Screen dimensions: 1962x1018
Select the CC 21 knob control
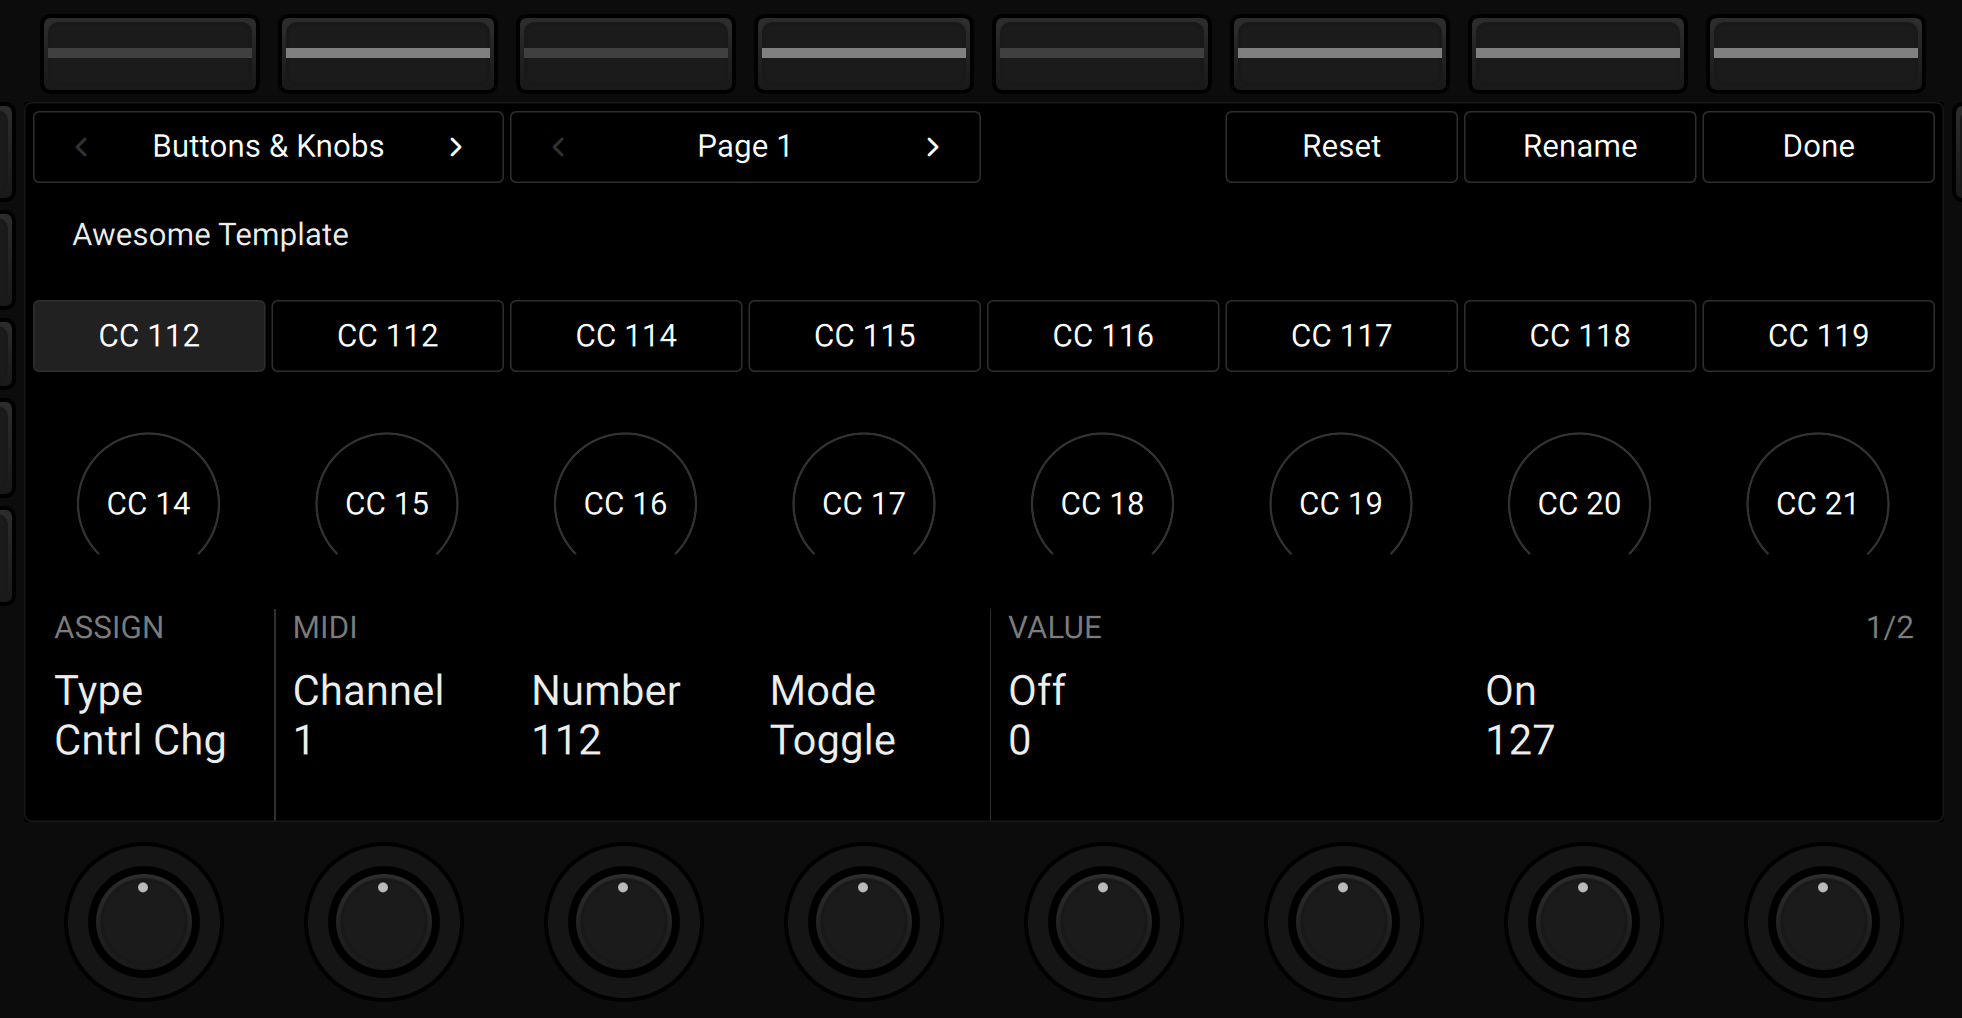click(x=1817, y=503)
